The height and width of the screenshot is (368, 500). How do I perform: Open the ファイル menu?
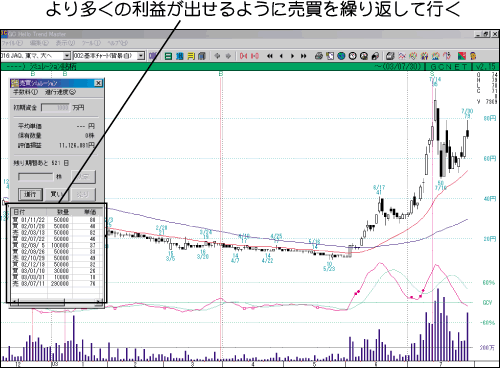tap(12, 43)
